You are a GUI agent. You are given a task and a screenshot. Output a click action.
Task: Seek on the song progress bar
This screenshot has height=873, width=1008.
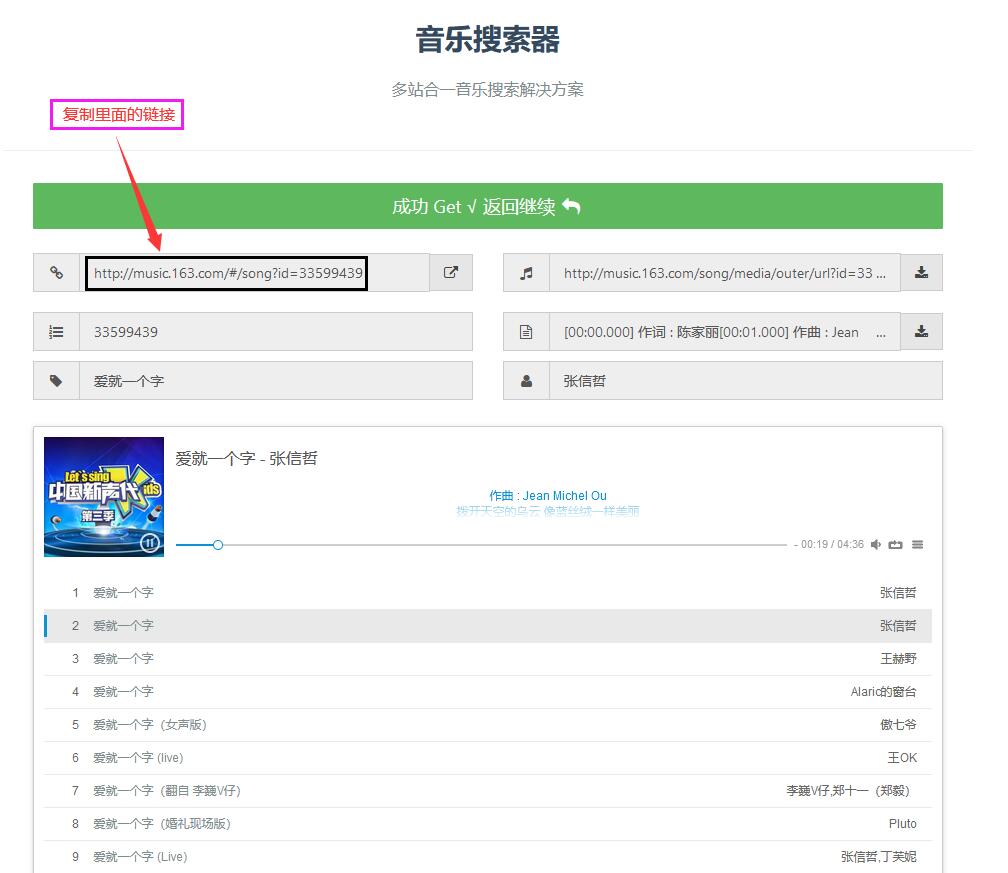click(x=481, y=545)
